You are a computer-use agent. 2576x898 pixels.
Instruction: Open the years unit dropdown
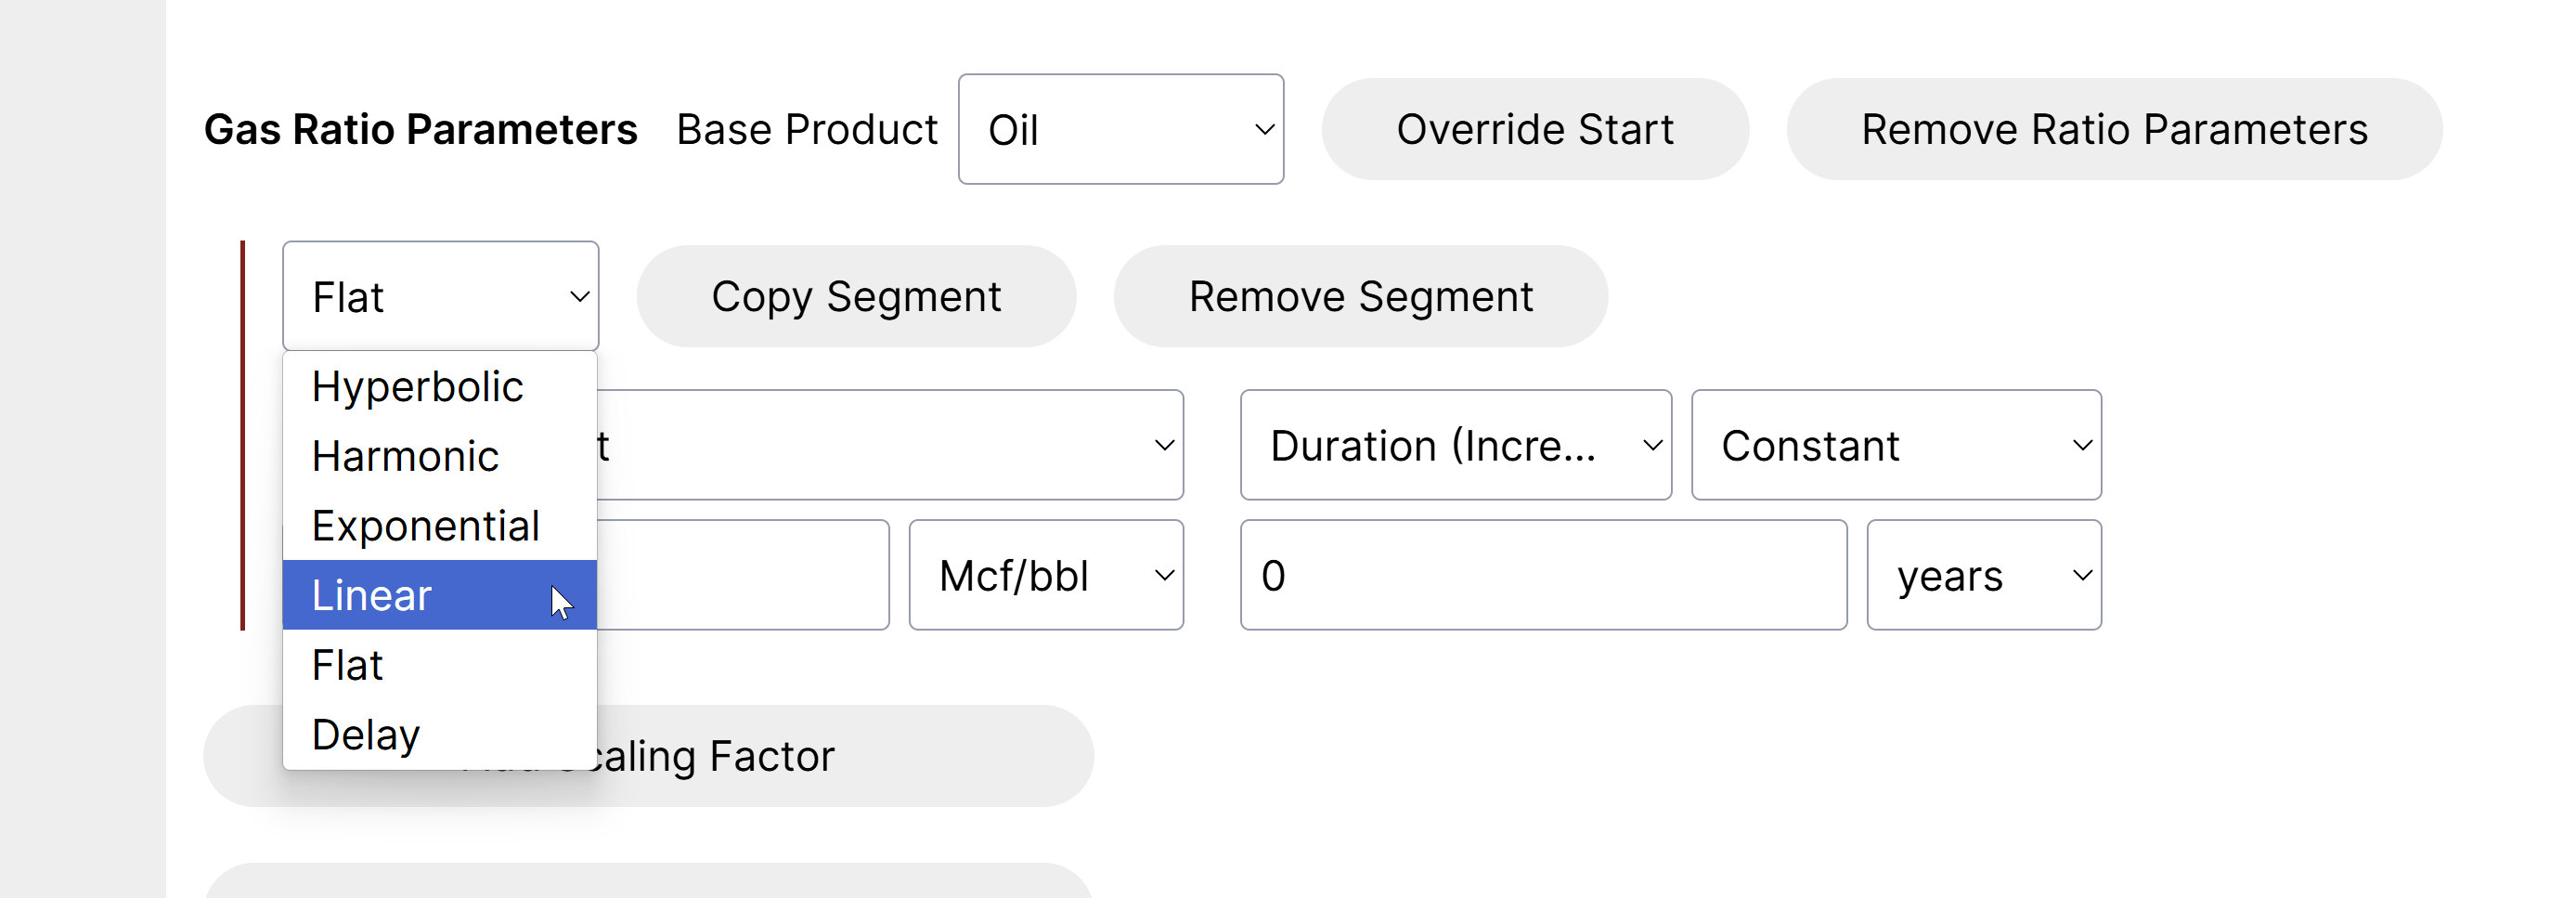click(x=1983, y=576)
